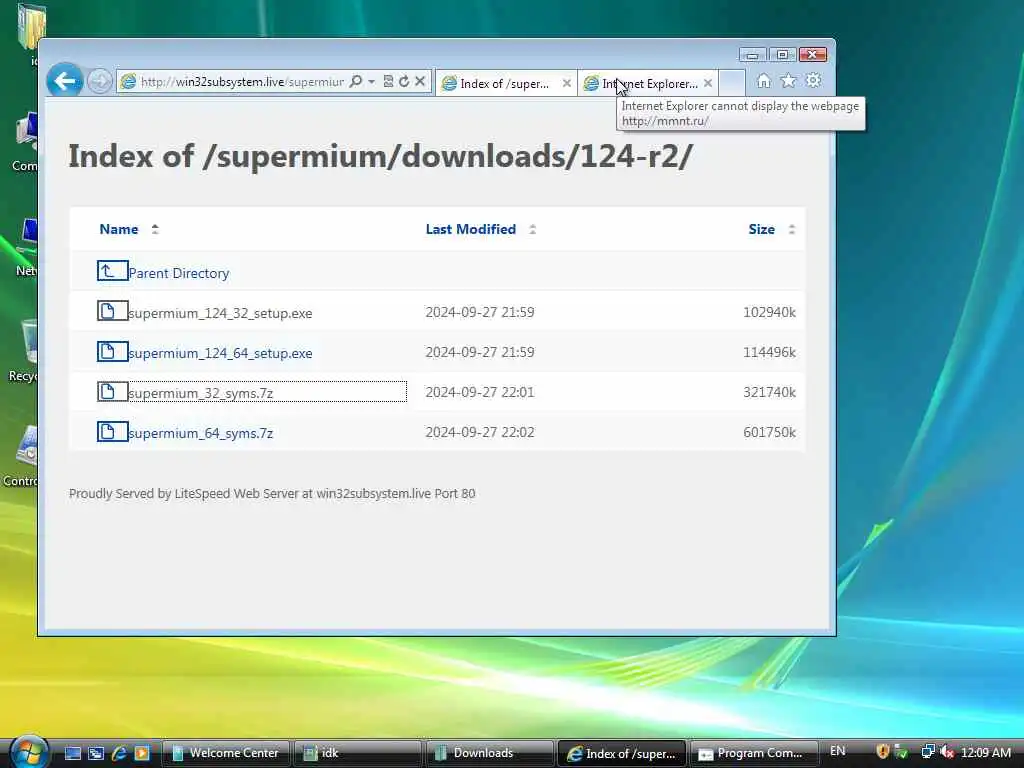Click the search magnifier in address bar

tap(356, 82)
